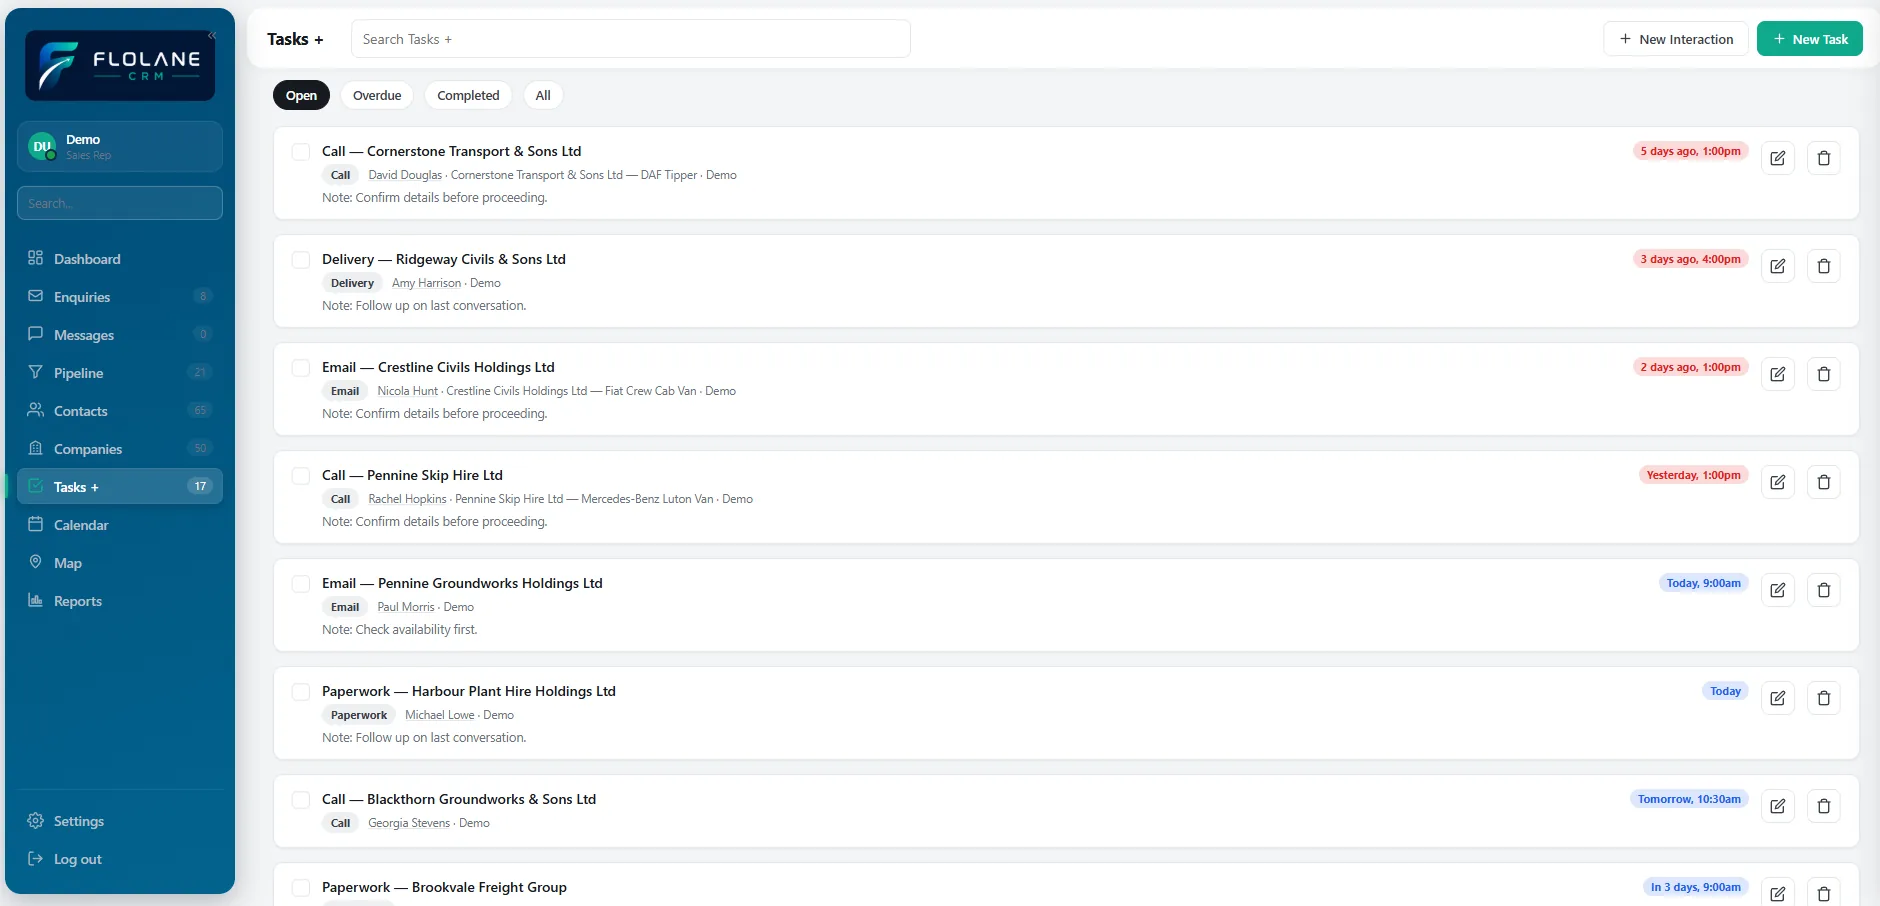Edit the Ridgeway Civils delivery task
Viewport: 1880px width, 906px height.
point(1777,266)
